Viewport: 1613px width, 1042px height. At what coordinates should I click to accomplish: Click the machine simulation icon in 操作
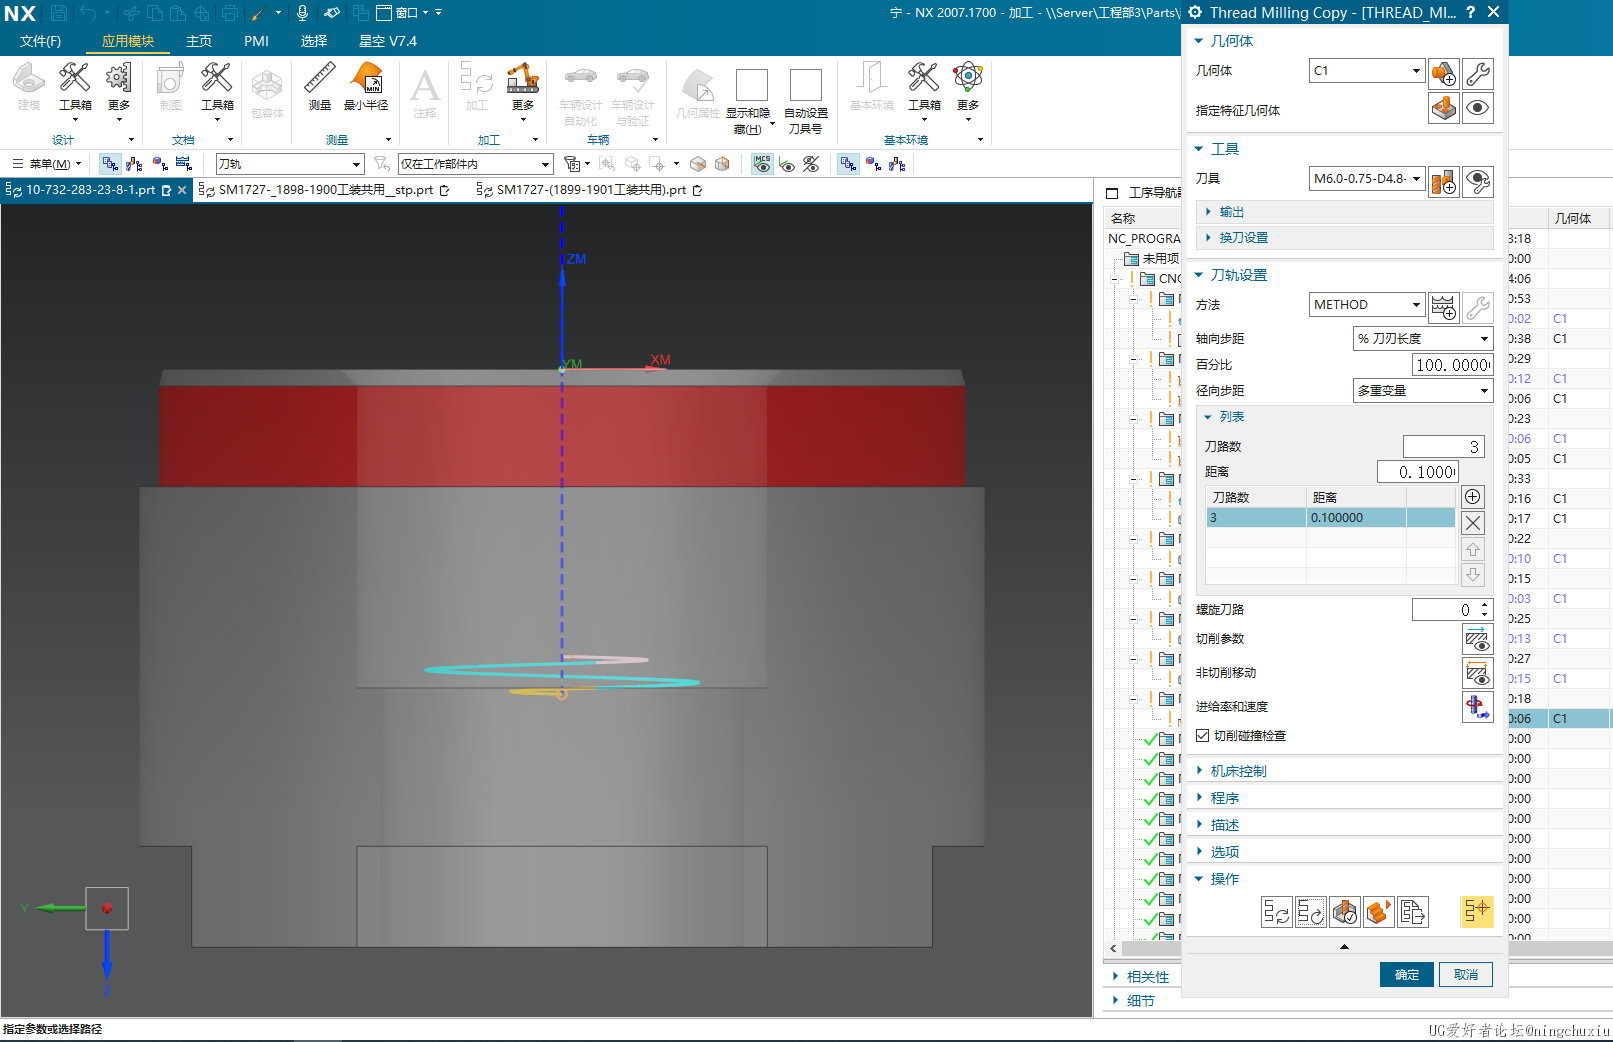(x=1379, y=912)
